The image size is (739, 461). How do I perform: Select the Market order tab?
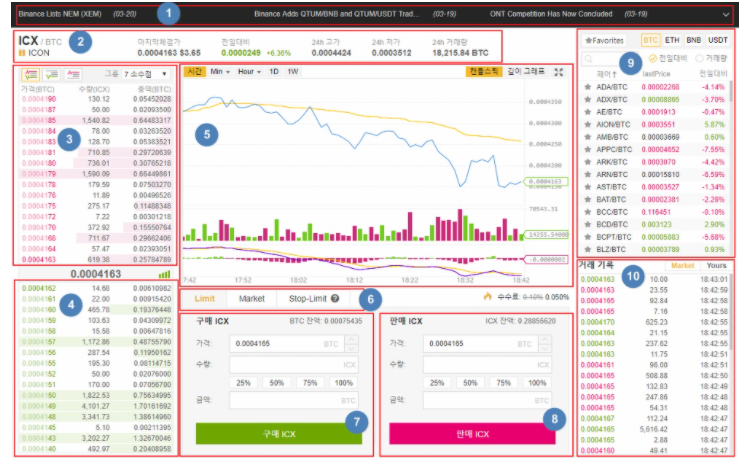click(x=252, y=298)
